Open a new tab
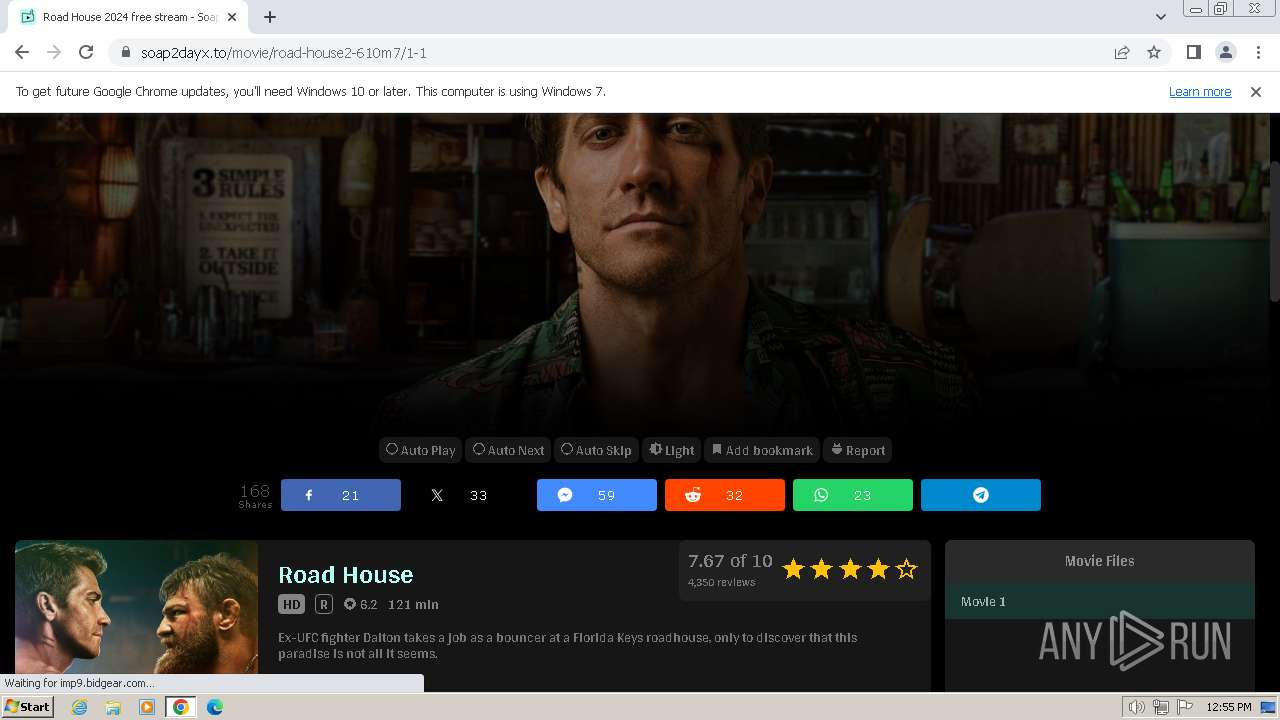Image resolution: width=1280 pixels, height=720 pixels. pyautogui.click(x=270, y=17)
